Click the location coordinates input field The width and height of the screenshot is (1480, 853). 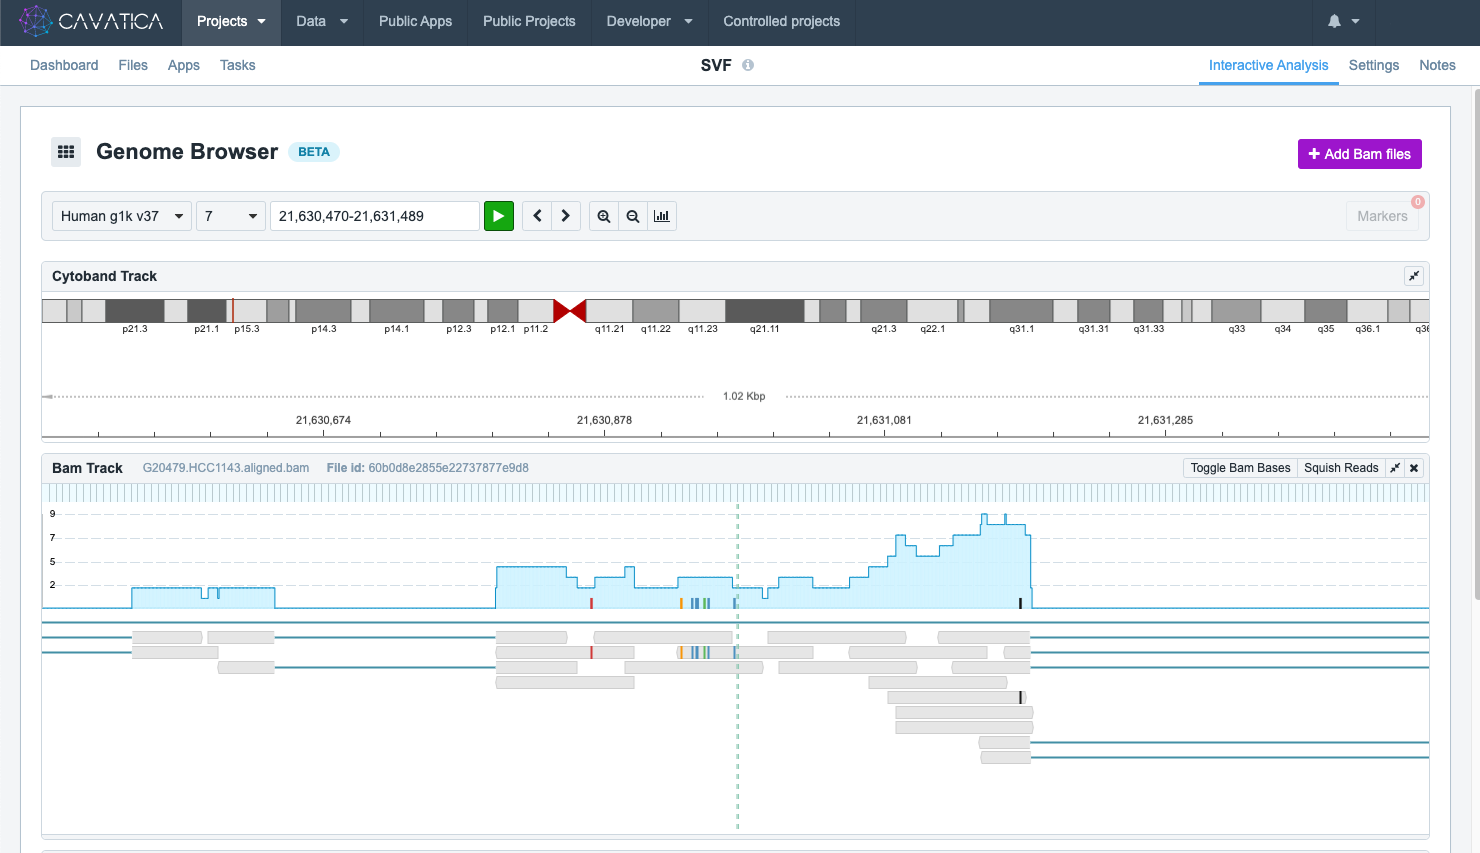tap(374, 216)
